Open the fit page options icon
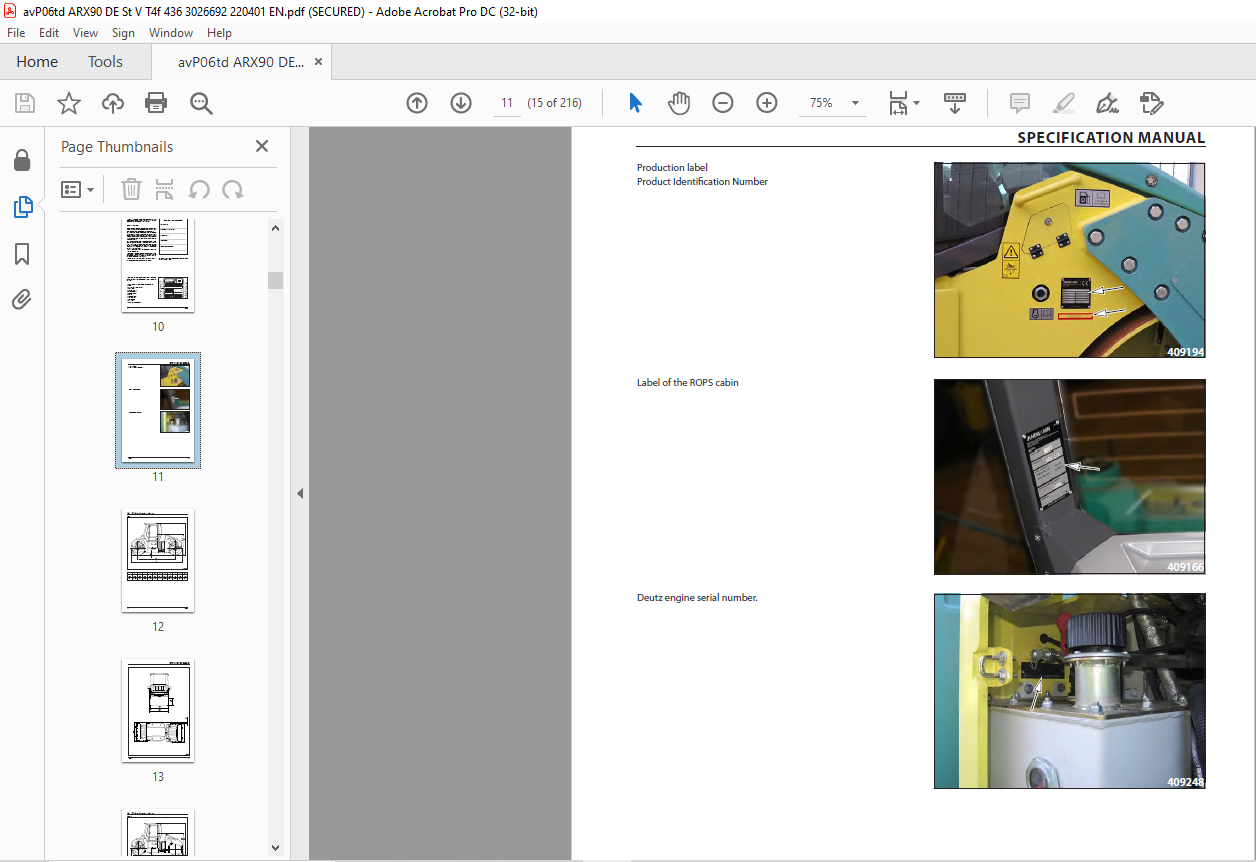Image resolution: width=1256 pixels, height=862 pixels. click(x=903, y=103)
